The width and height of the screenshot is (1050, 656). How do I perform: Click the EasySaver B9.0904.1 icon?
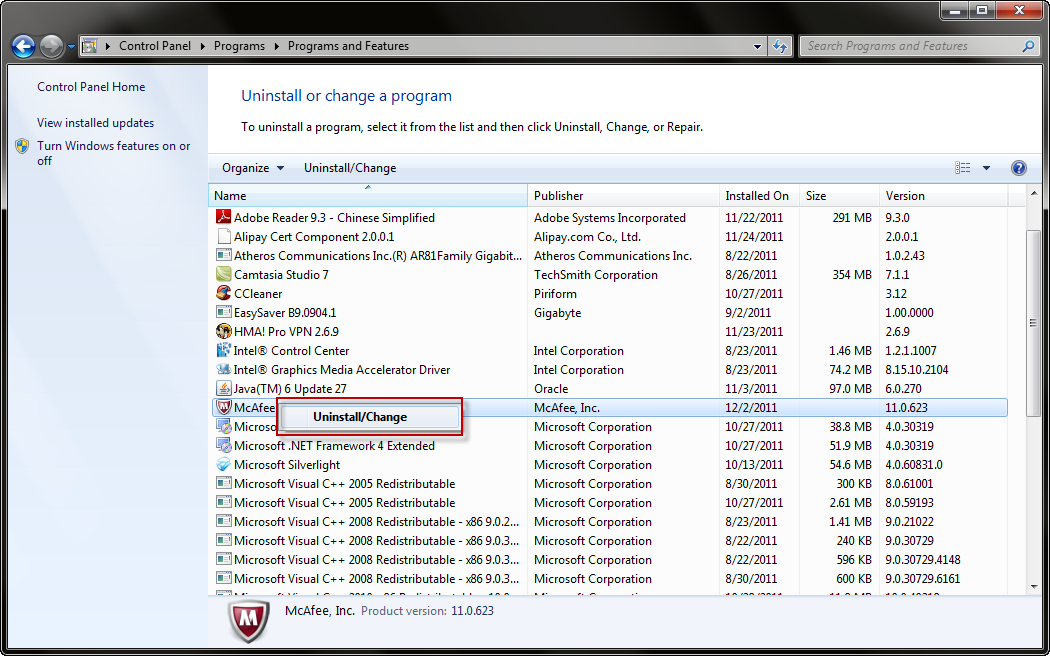[224, 313]
